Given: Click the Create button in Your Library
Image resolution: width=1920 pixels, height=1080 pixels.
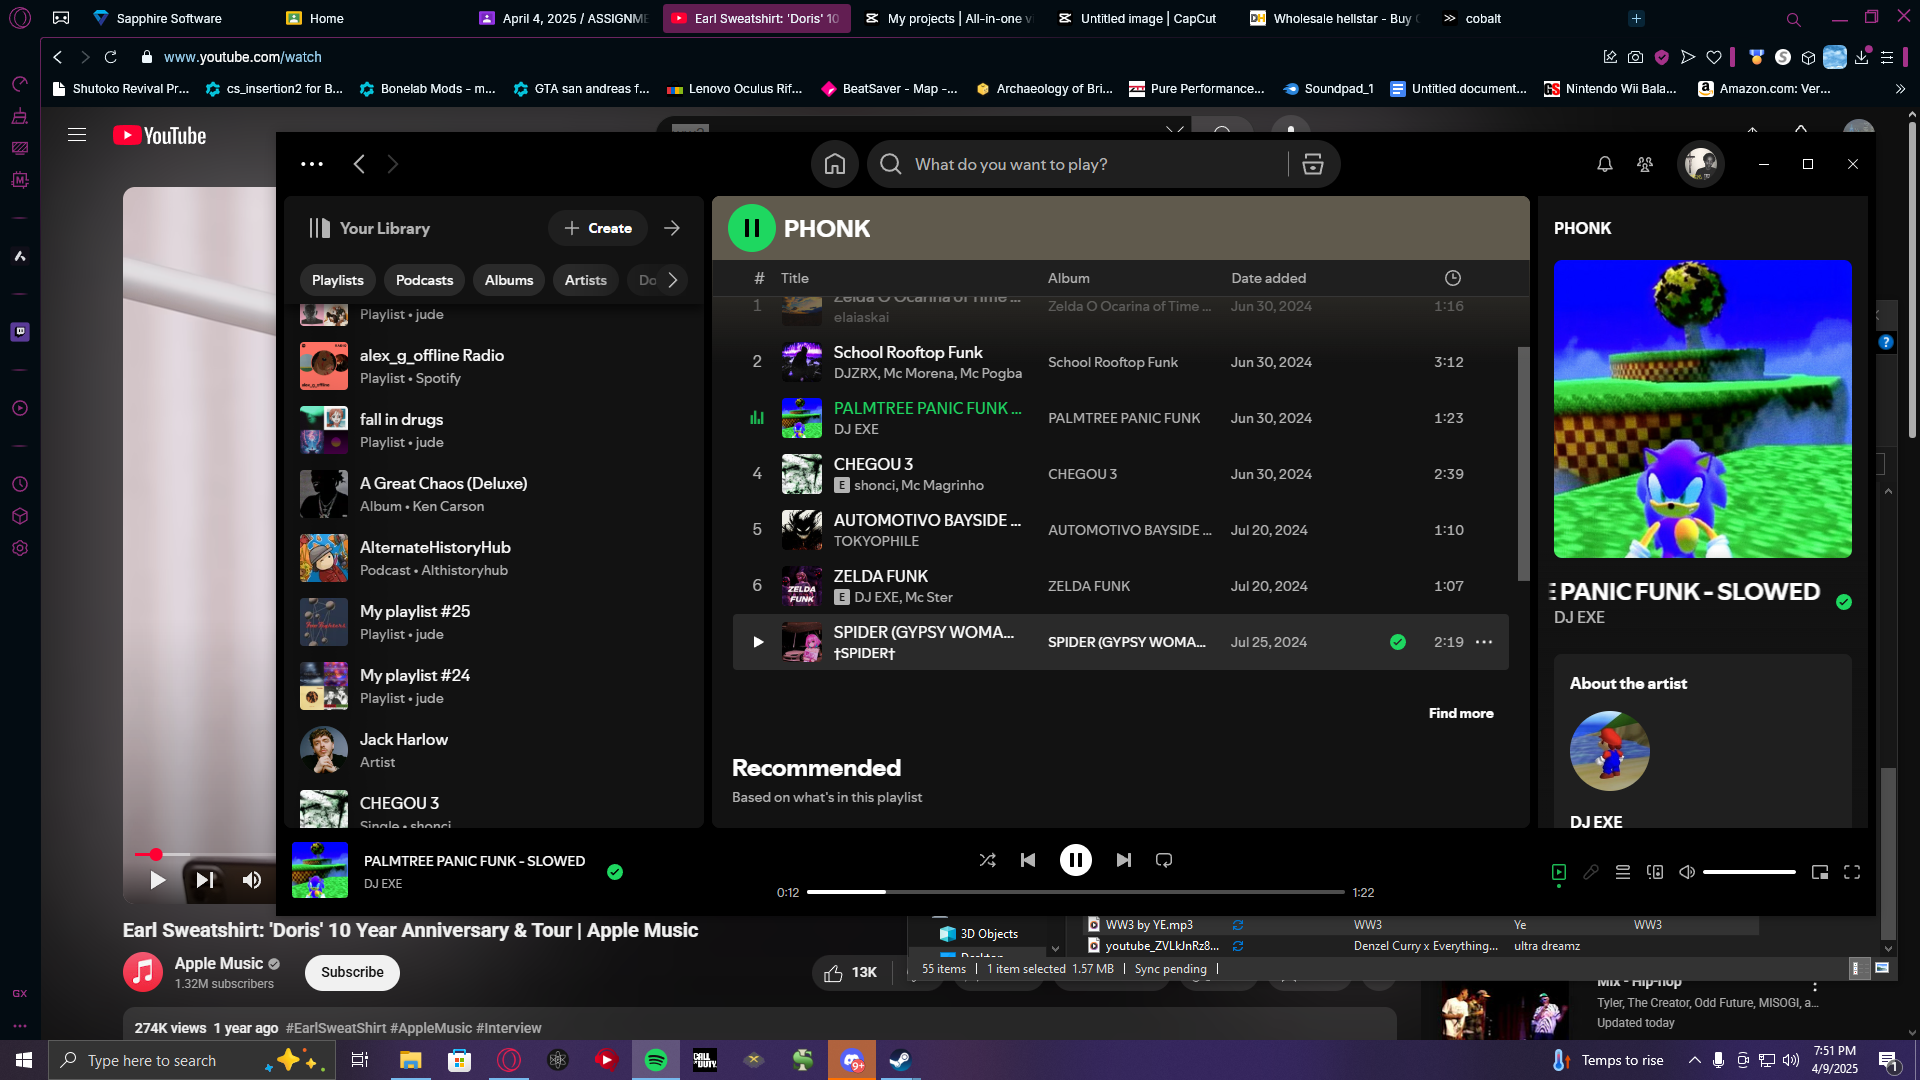Looking at the screenshot, I should point(598,228).
